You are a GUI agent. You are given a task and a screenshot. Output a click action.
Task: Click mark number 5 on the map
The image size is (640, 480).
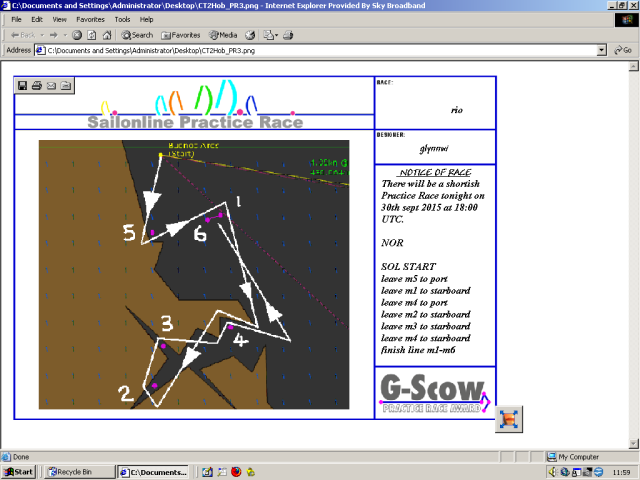coord(129,233)
